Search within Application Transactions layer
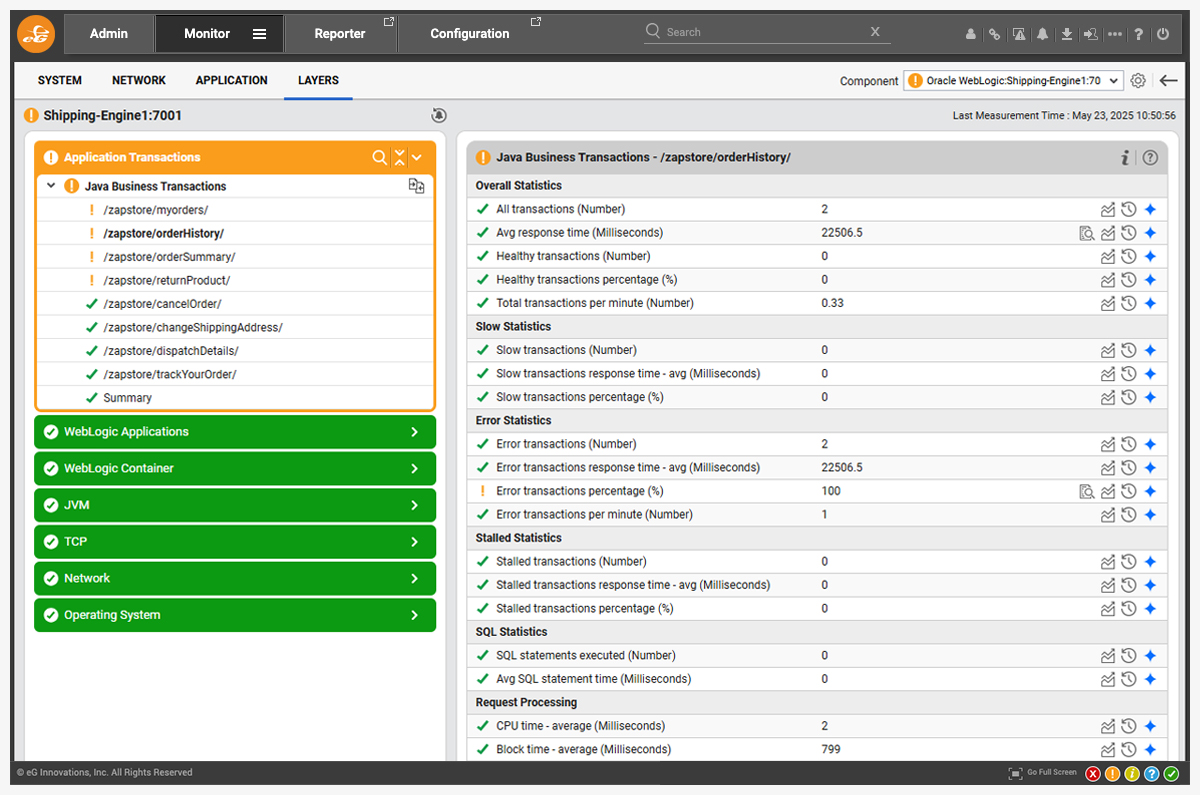Viewport: 1200px width, 795px height. [380, 157]
